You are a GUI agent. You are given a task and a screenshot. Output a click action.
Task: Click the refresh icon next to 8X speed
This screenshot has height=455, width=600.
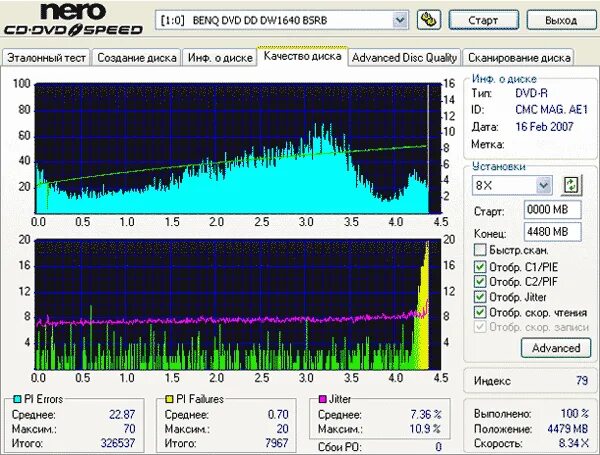pyautogui.click(x=571, y=185)
